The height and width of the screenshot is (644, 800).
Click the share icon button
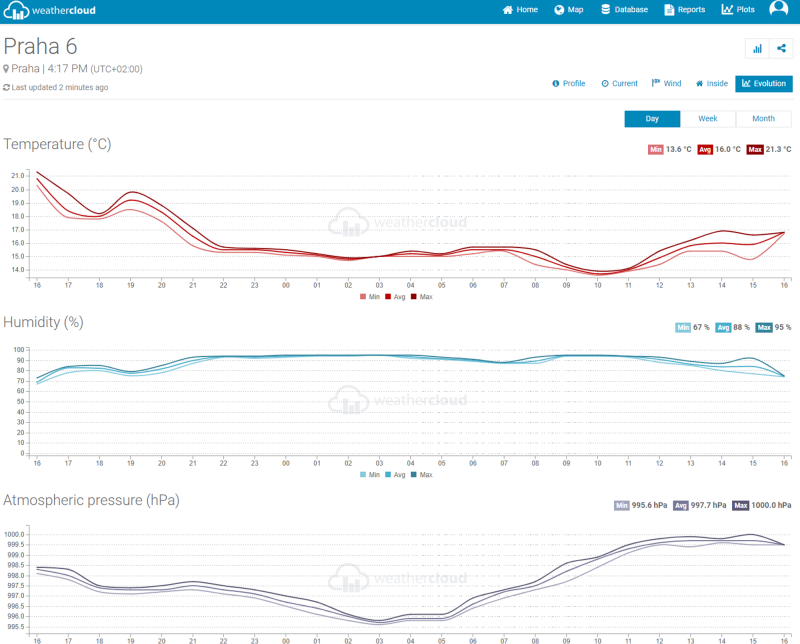pos(781,48)
